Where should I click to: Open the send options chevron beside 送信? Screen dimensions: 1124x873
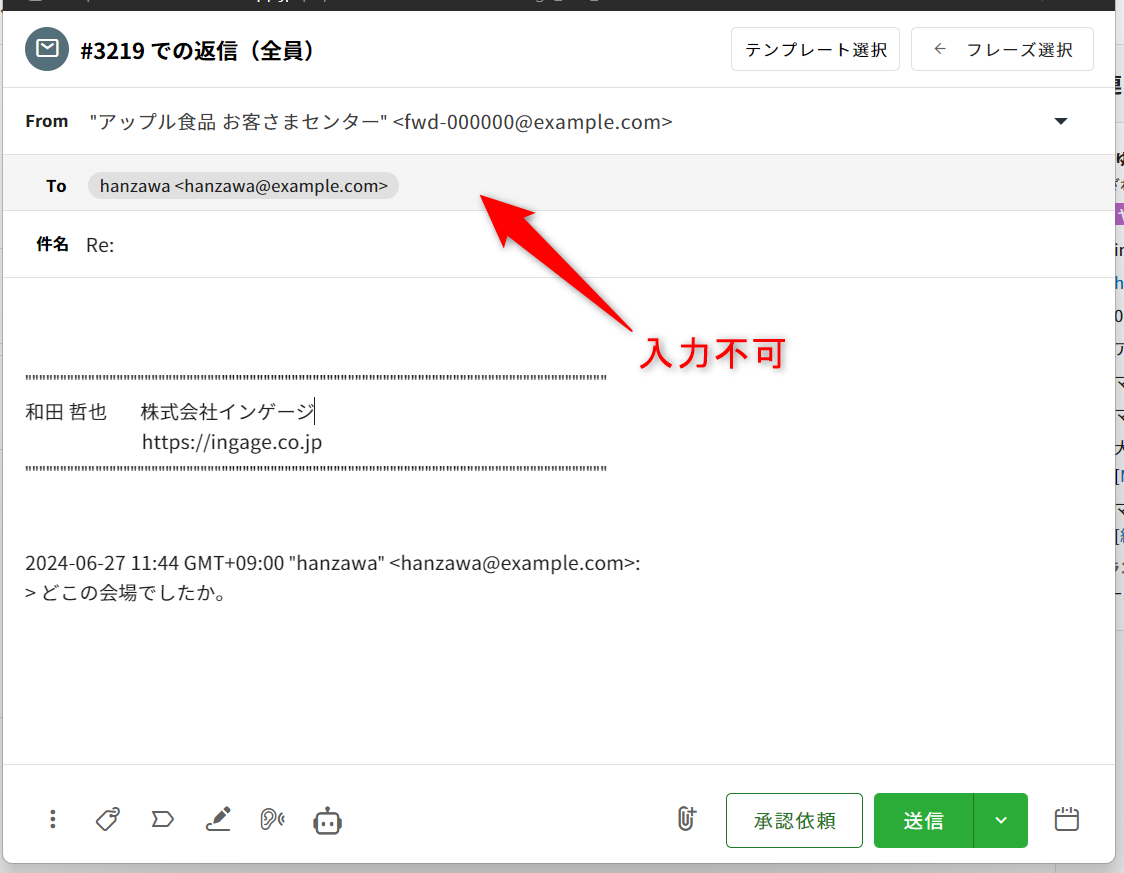pos(1001,820)
